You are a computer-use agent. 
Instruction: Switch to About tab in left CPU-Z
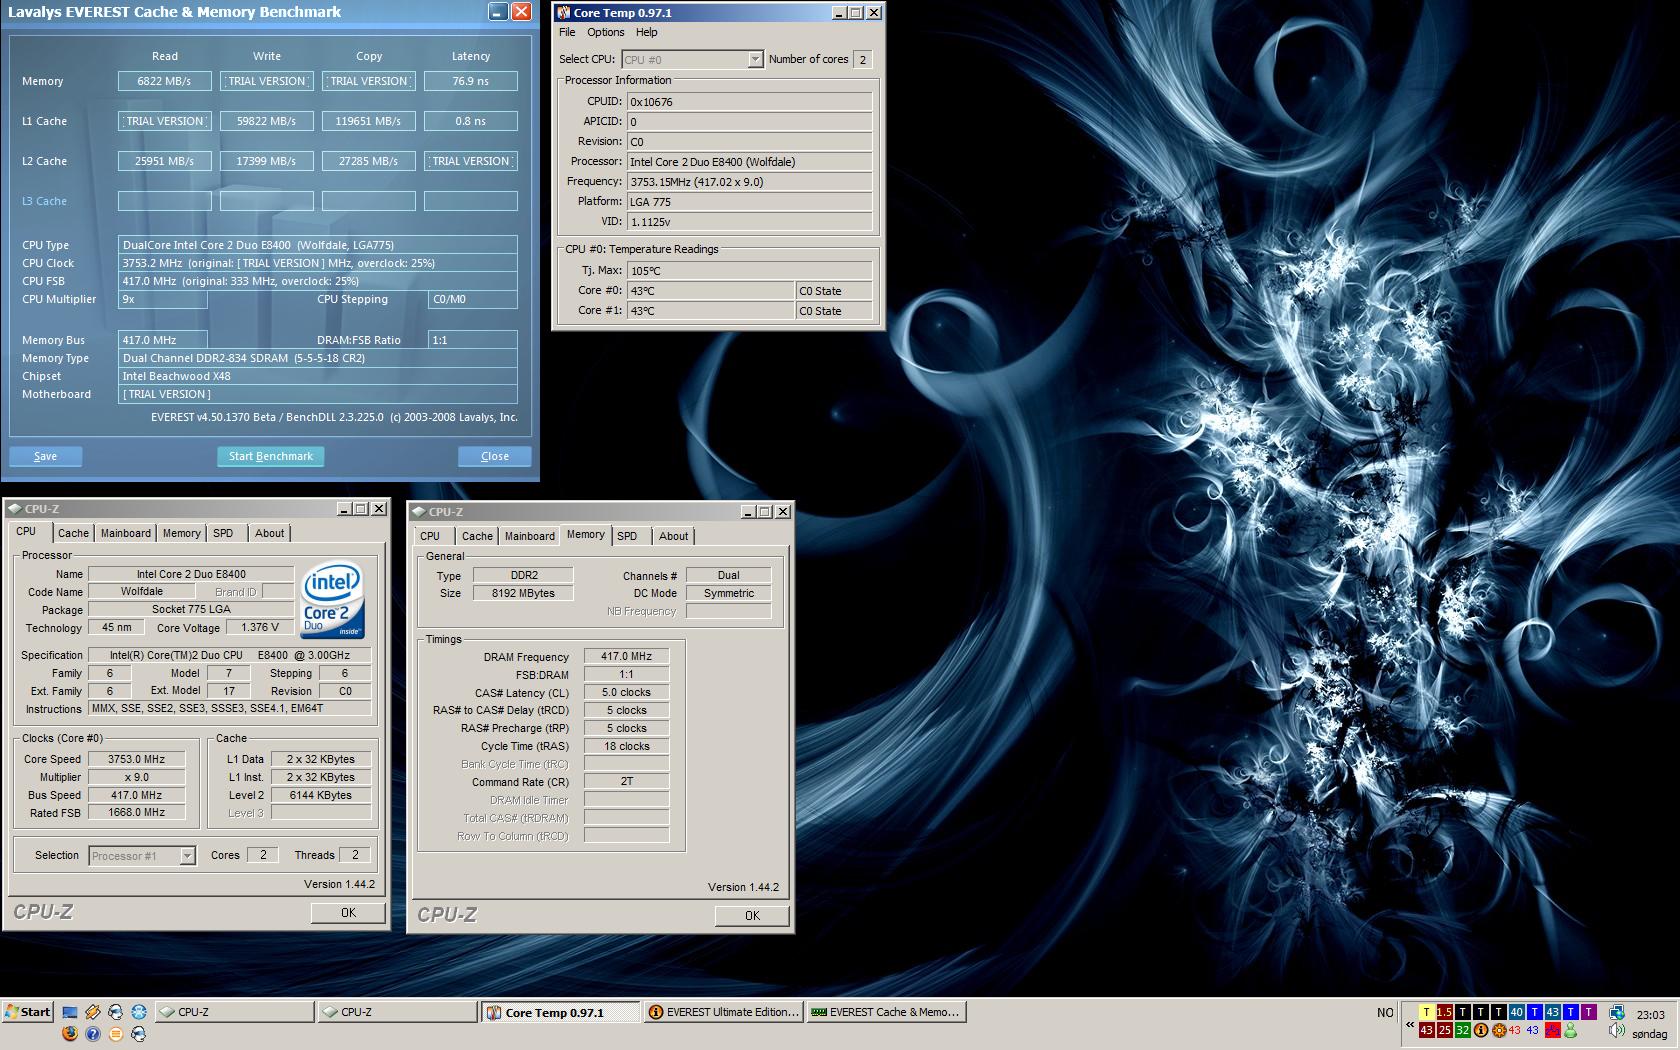click(269, 534)
